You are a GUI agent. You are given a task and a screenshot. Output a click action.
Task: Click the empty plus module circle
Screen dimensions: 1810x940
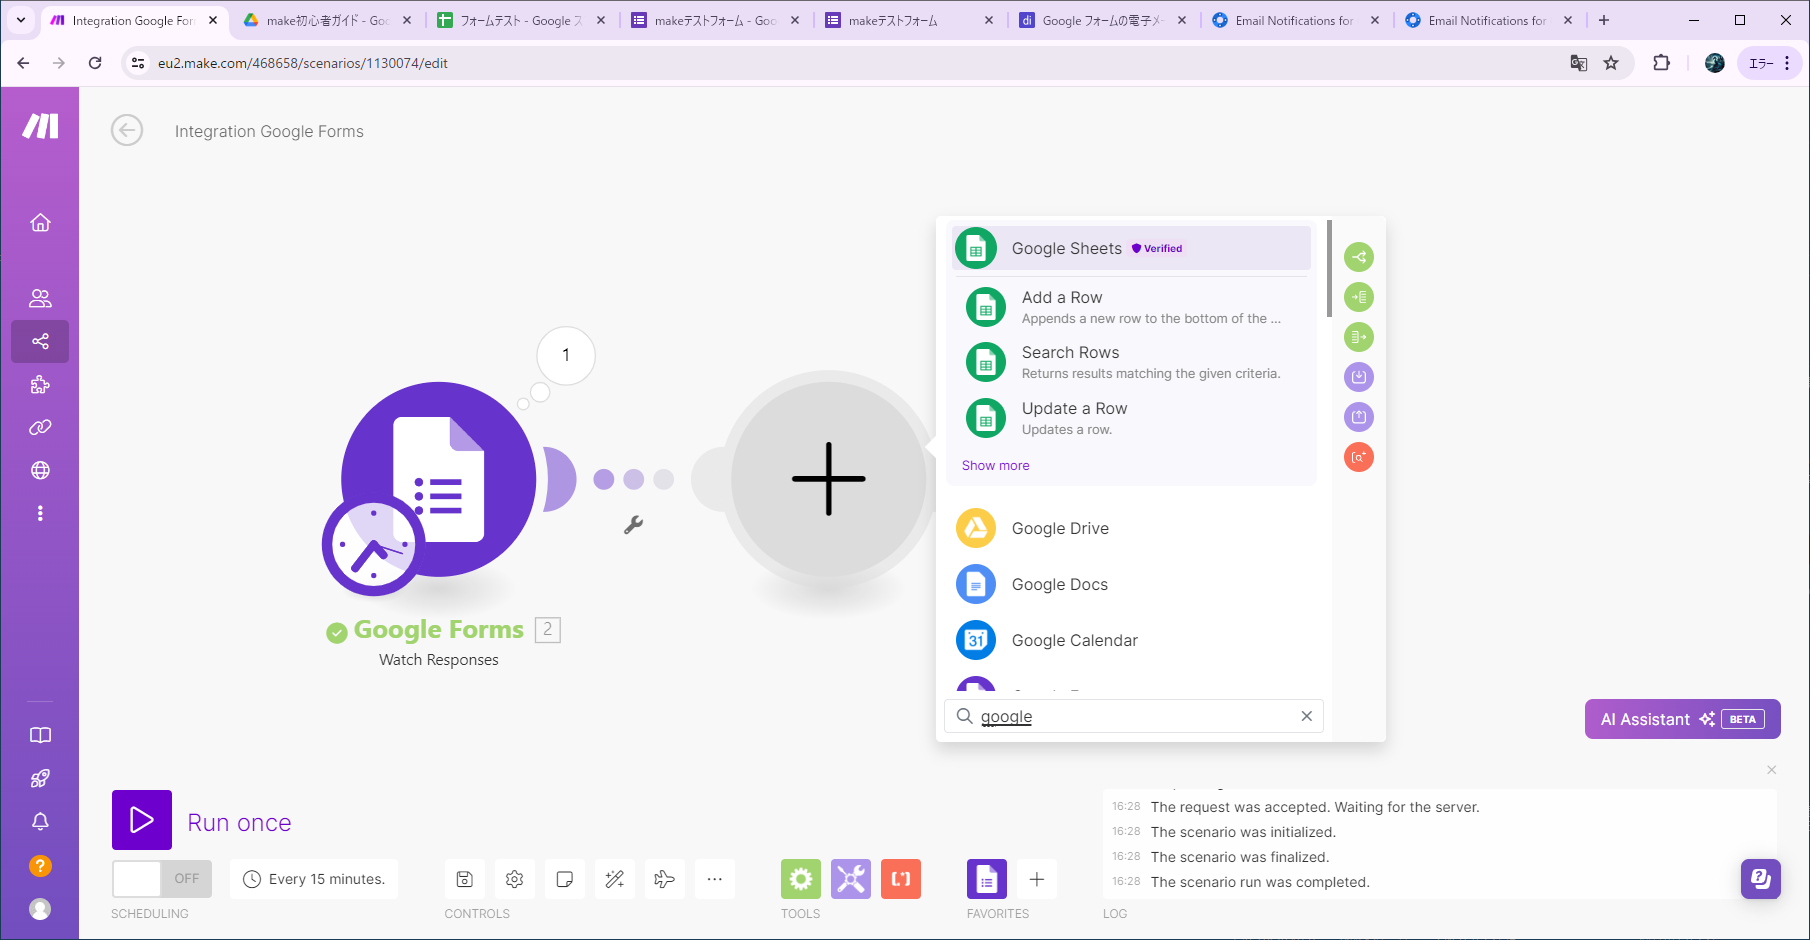pos(828,478)
